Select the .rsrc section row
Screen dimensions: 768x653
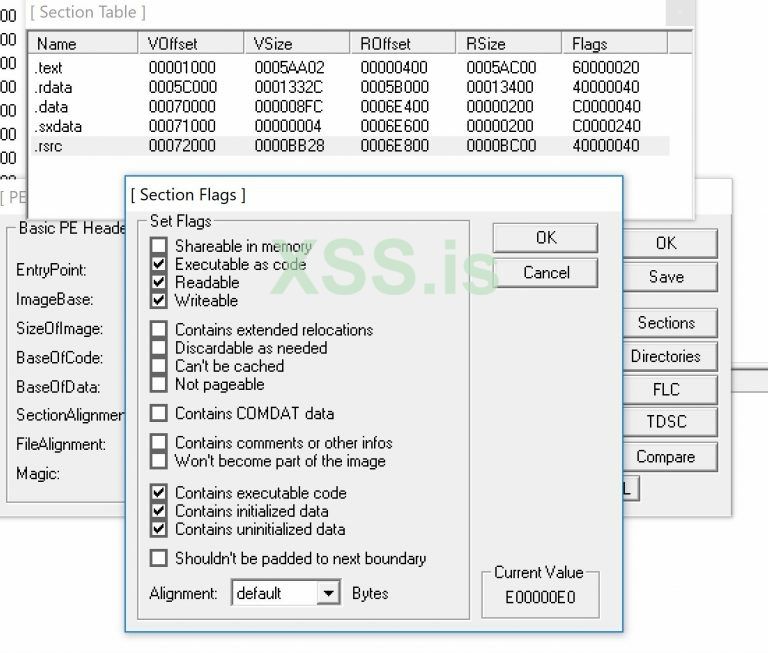(350, 145)
